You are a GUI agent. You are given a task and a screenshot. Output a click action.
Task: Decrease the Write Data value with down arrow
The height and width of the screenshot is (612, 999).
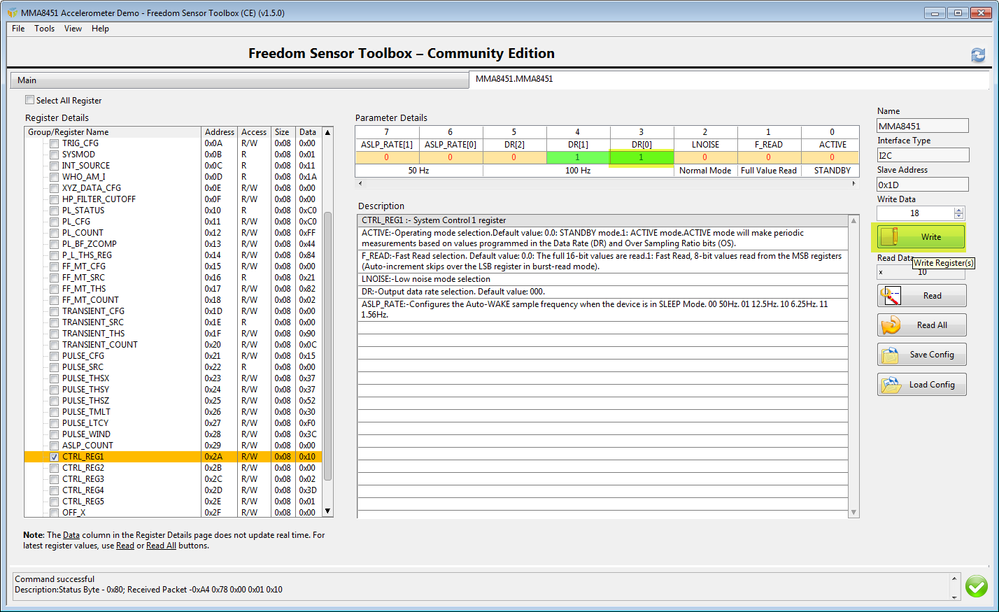pos(958,217)
